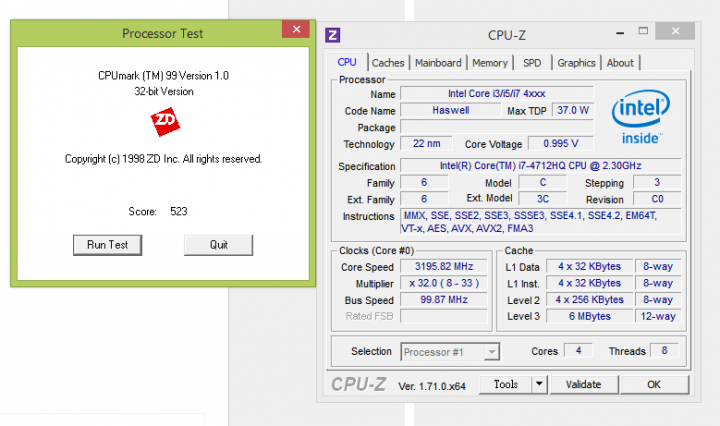This screenshot has width=720, height=426.
Task: Click the L1 Inst. 8-way value
Action: 658,283
